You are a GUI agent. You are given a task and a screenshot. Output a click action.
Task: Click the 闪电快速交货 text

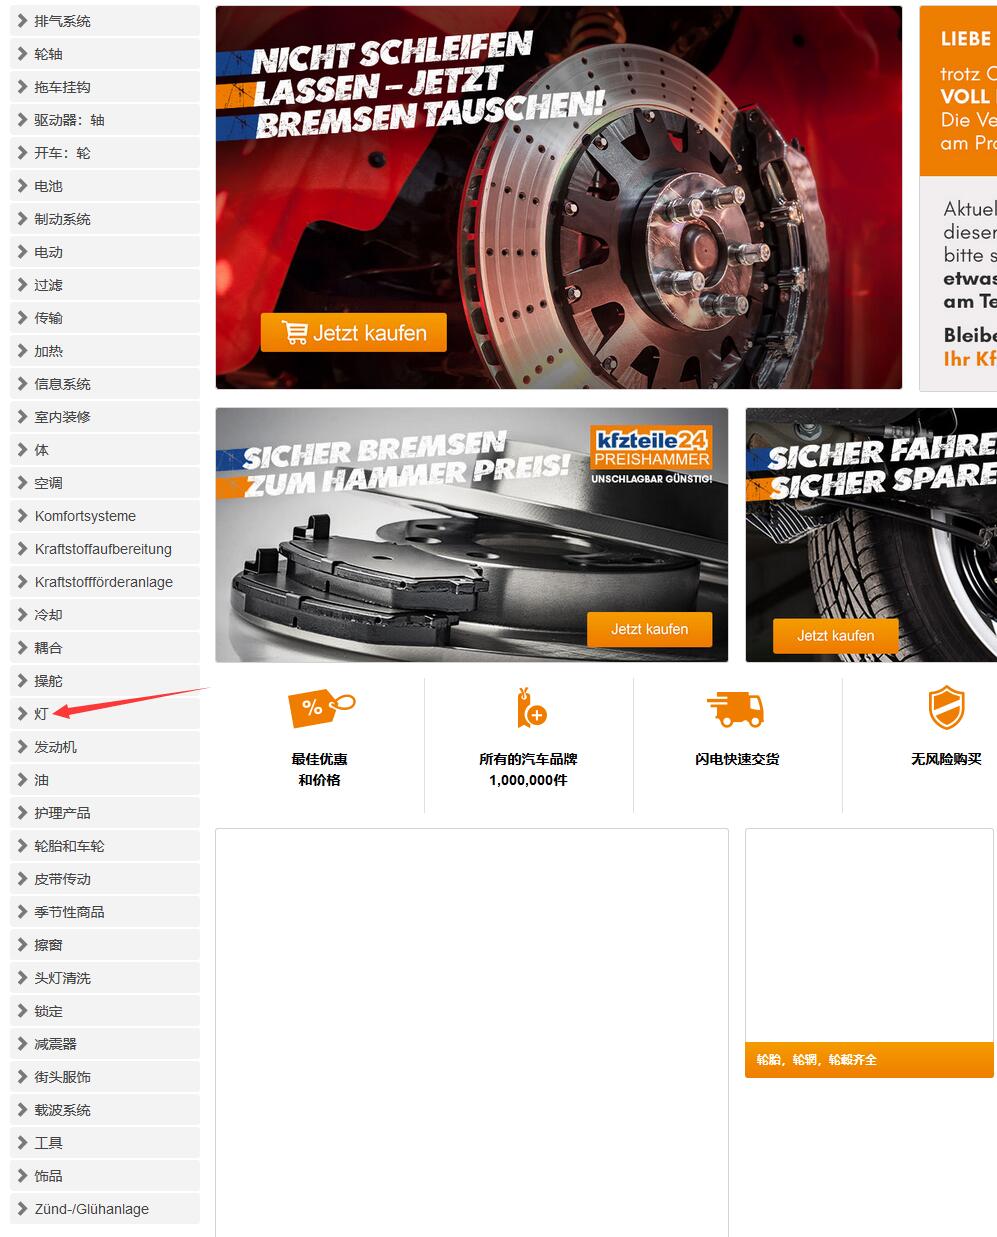(x=737, y=759)
